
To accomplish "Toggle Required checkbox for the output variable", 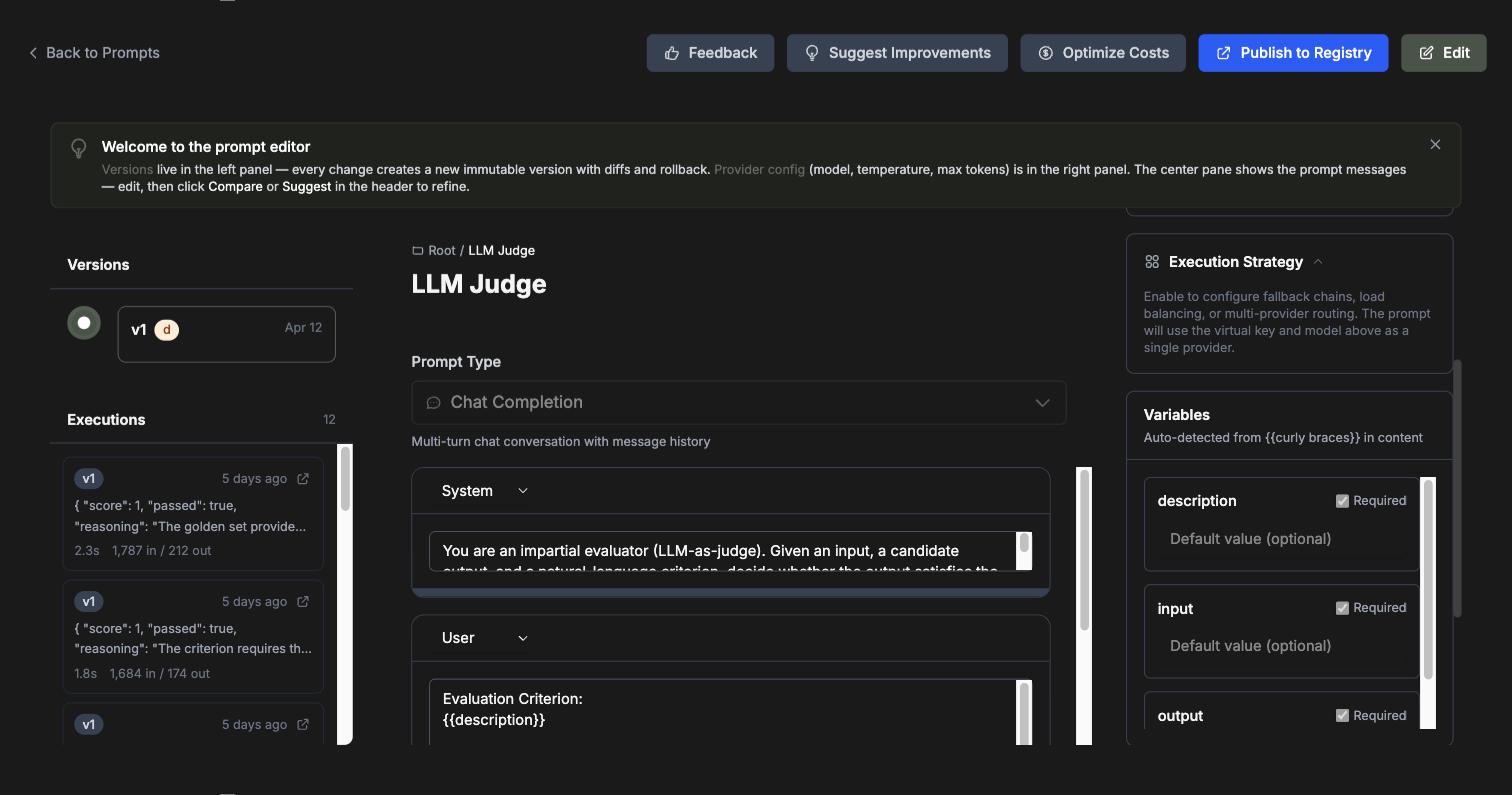I will pos(1342,716).
